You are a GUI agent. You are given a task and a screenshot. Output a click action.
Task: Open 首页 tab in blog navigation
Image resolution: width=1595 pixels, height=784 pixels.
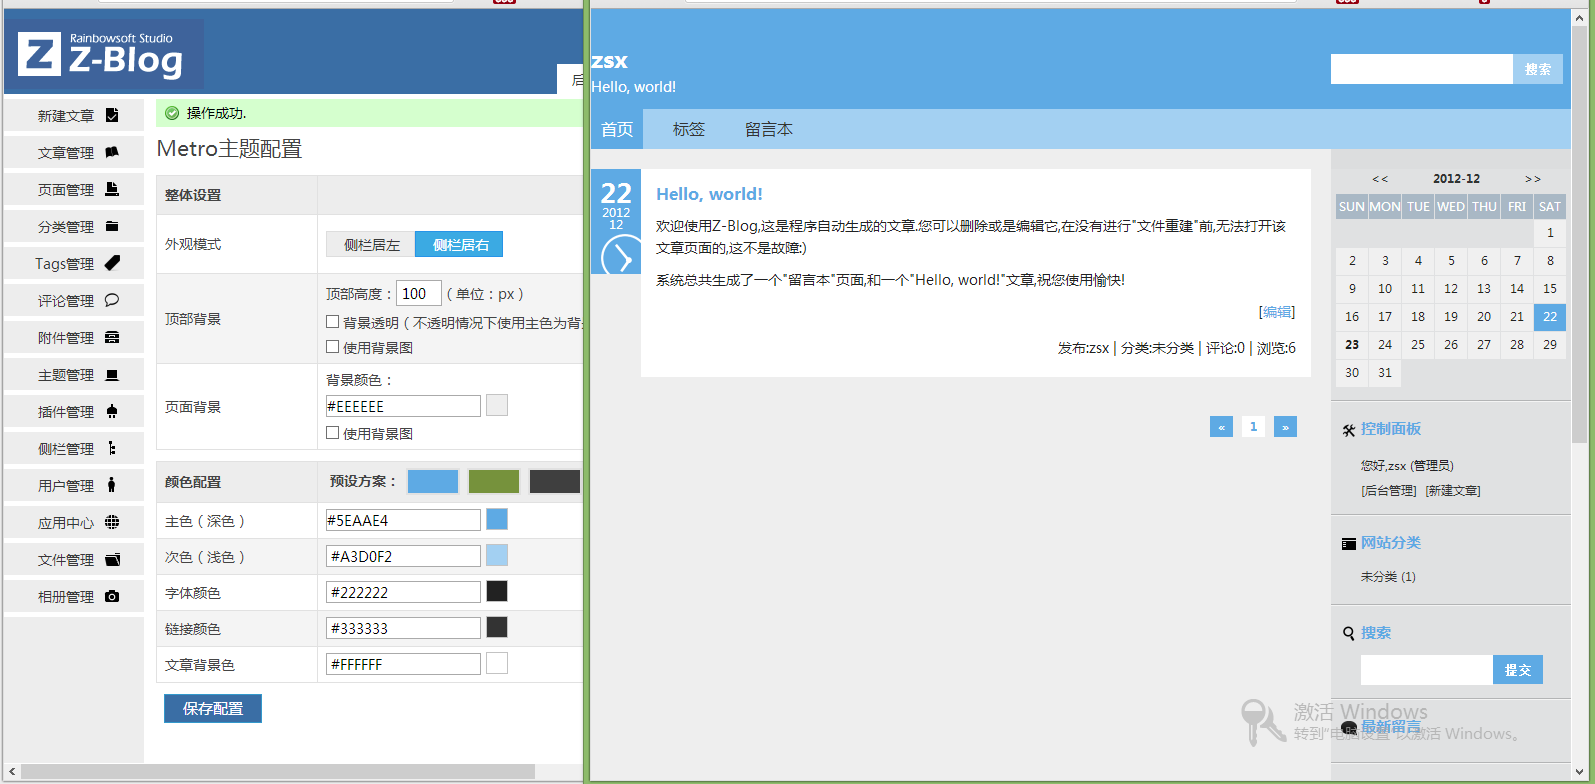click(x=617, y=129)
